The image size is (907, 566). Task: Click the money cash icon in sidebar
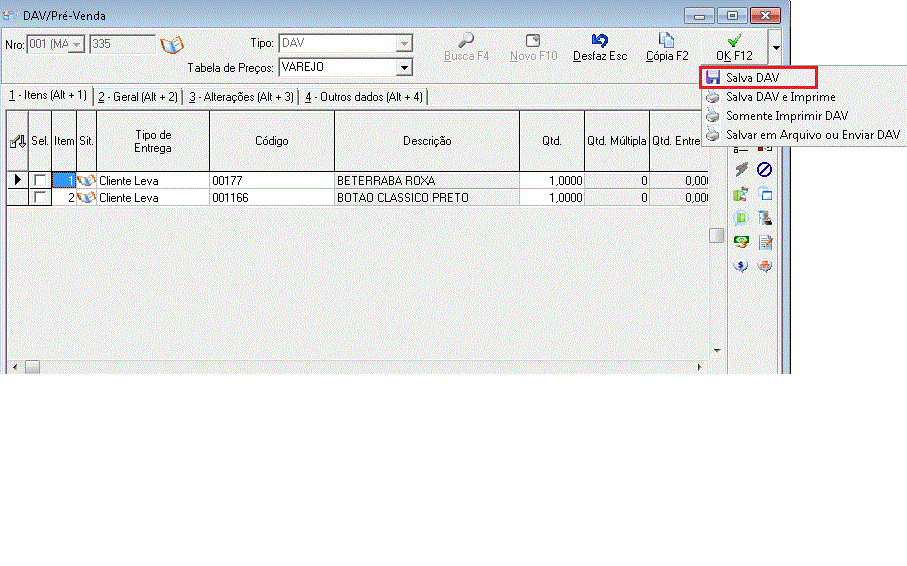[x=742, y=242]
